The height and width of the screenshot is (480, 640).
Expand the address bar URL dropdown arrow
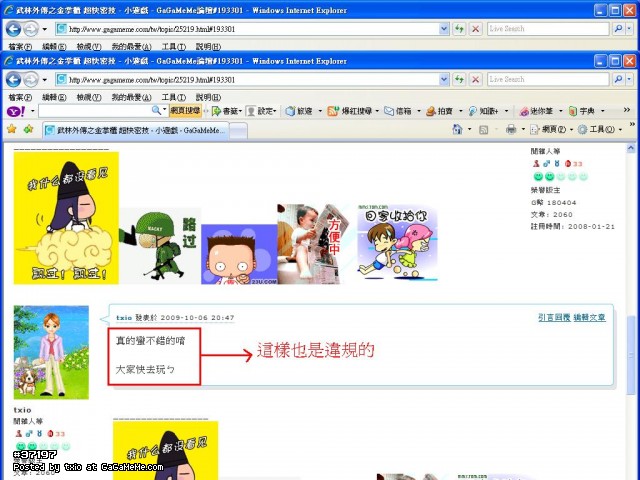[445, 79]
